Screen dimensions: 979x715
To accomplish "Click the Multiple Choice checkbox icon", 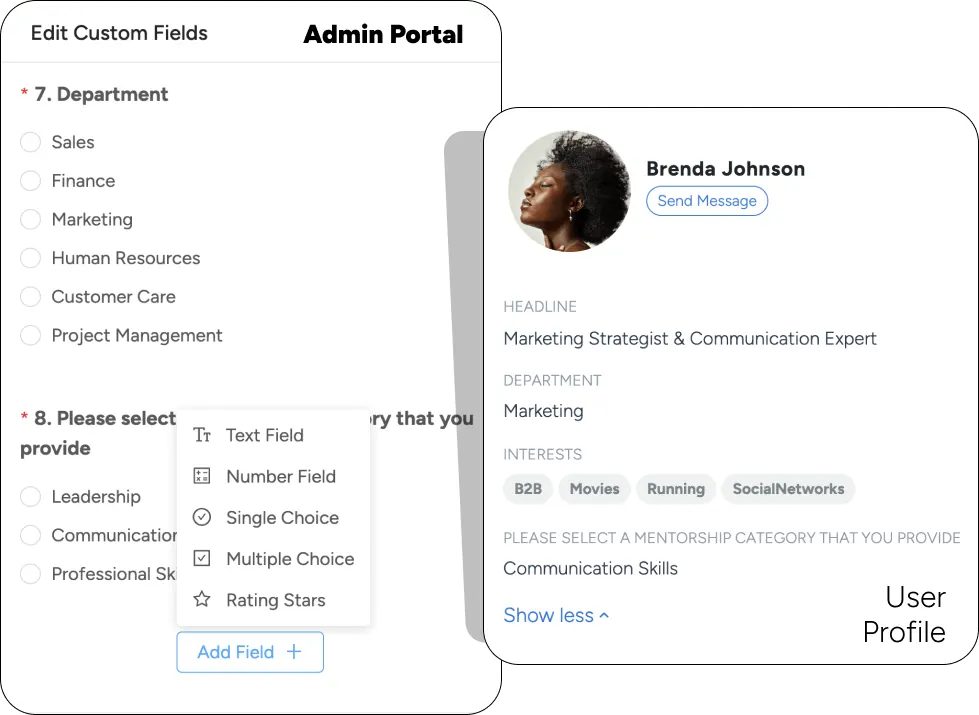I will click(x=202, y=558).
